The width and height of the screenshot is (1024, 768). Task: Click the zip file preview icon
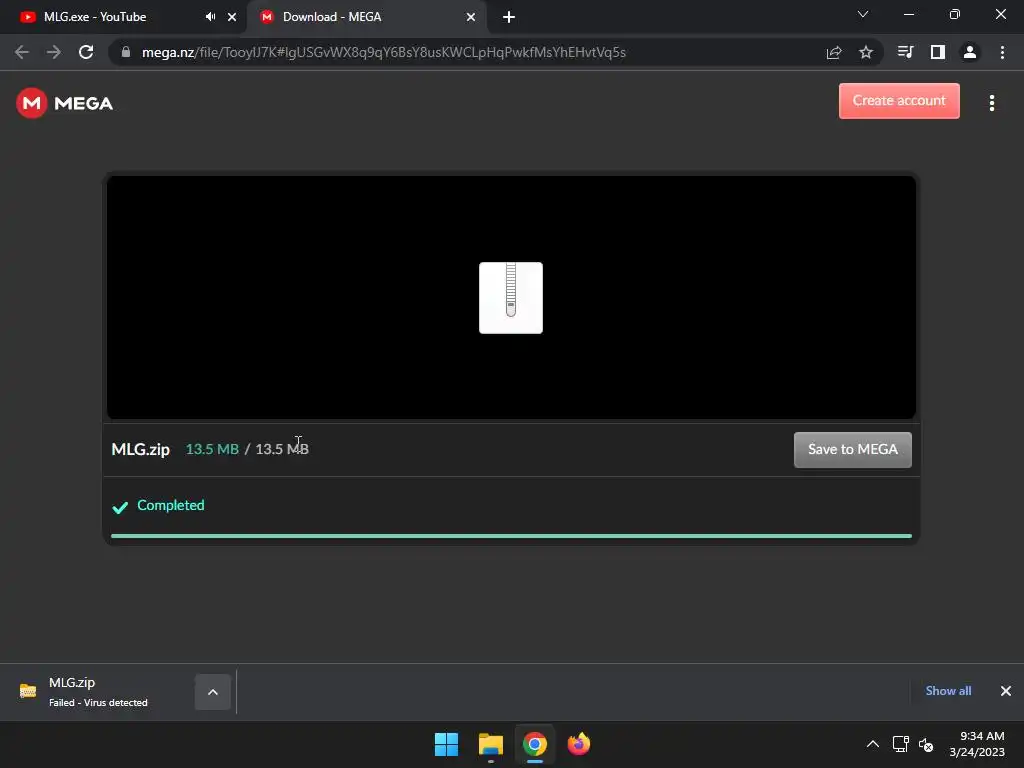[x=511, y=298]
